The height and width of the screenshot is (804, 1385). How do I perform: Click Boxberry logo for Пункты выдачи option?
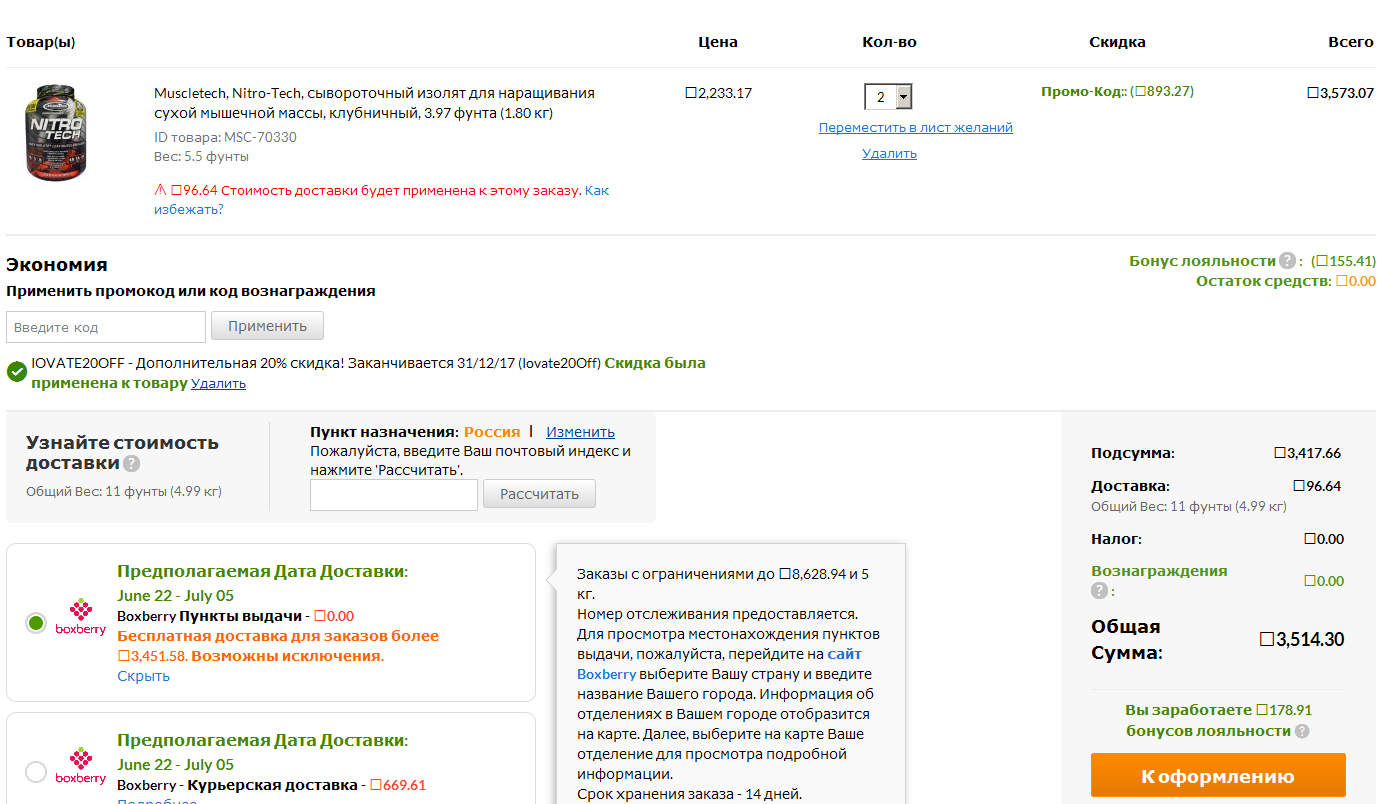[x=80, y=617]
